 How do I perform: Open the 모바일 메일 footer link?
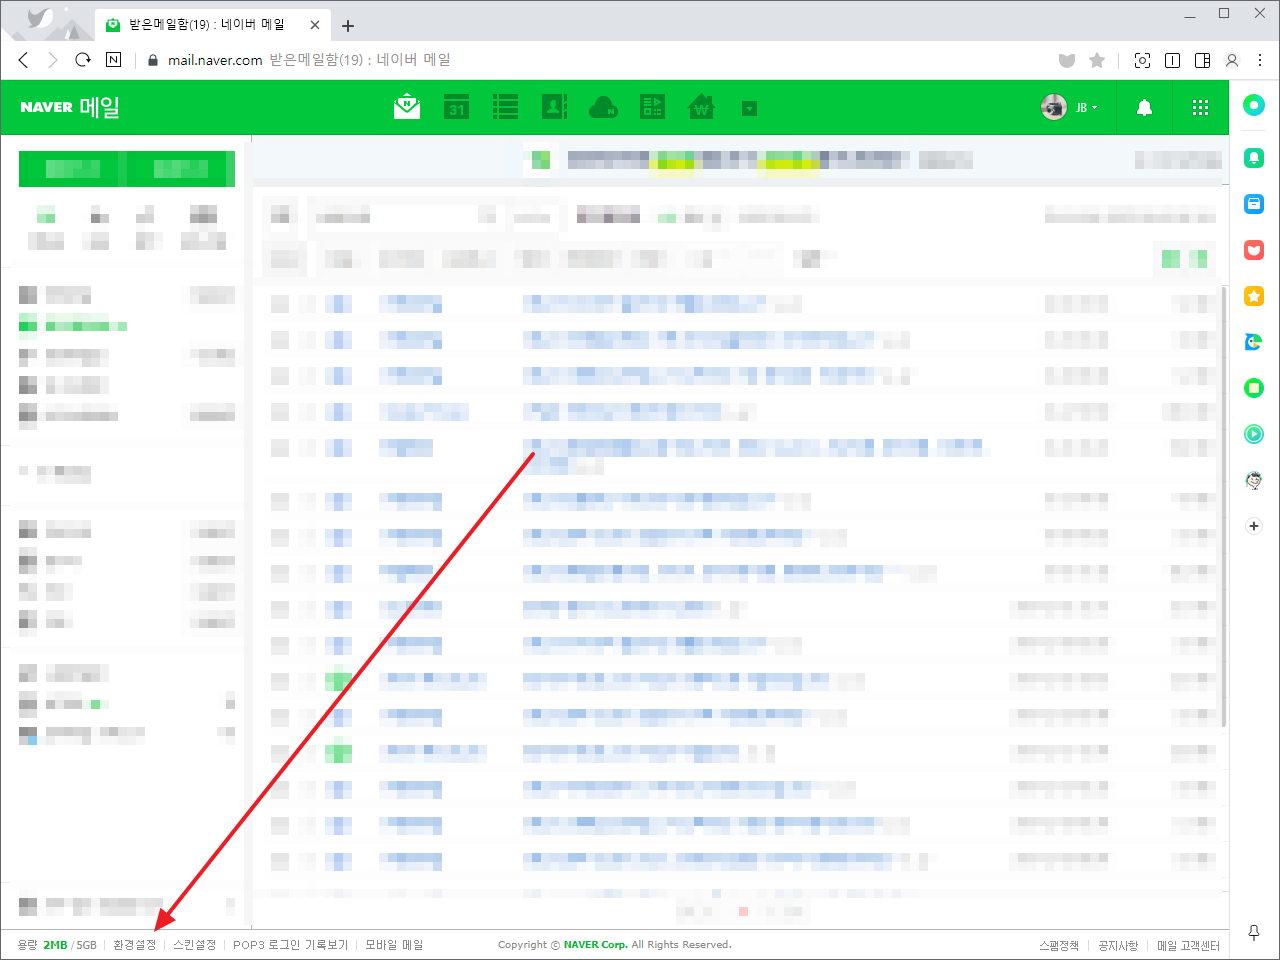394,945
